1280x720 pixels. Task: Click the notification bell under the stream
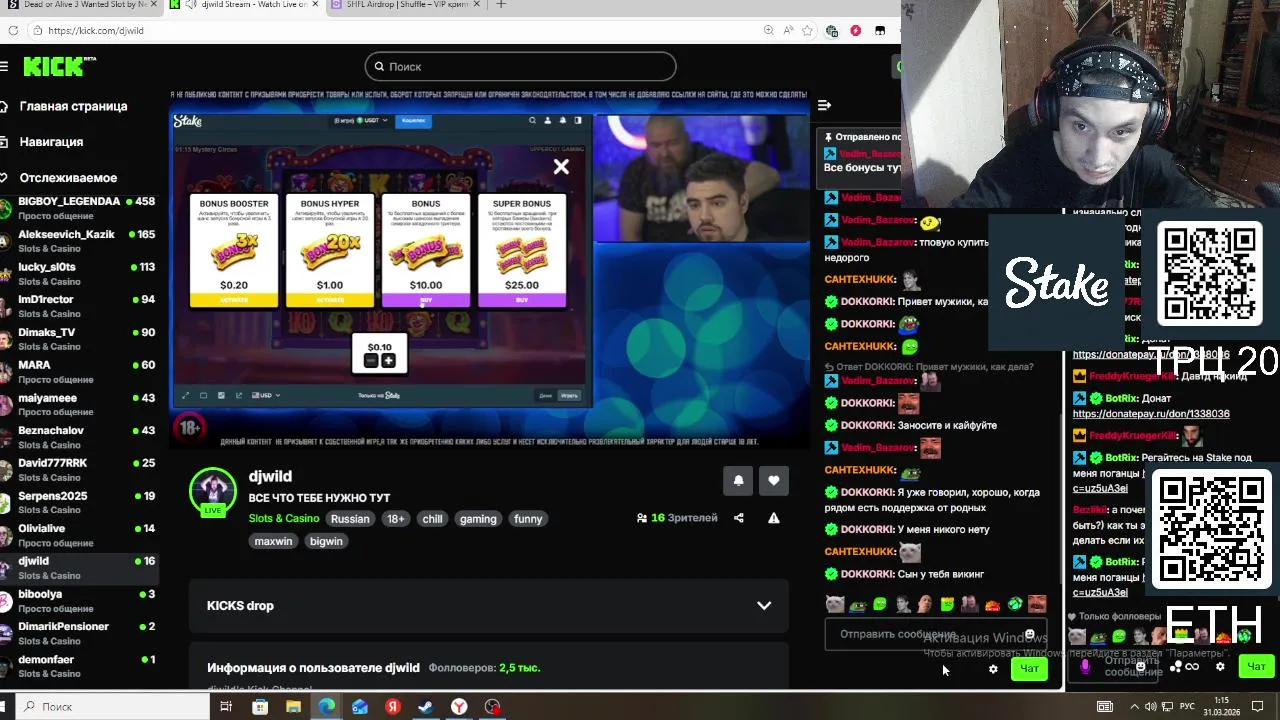(738, 480)
